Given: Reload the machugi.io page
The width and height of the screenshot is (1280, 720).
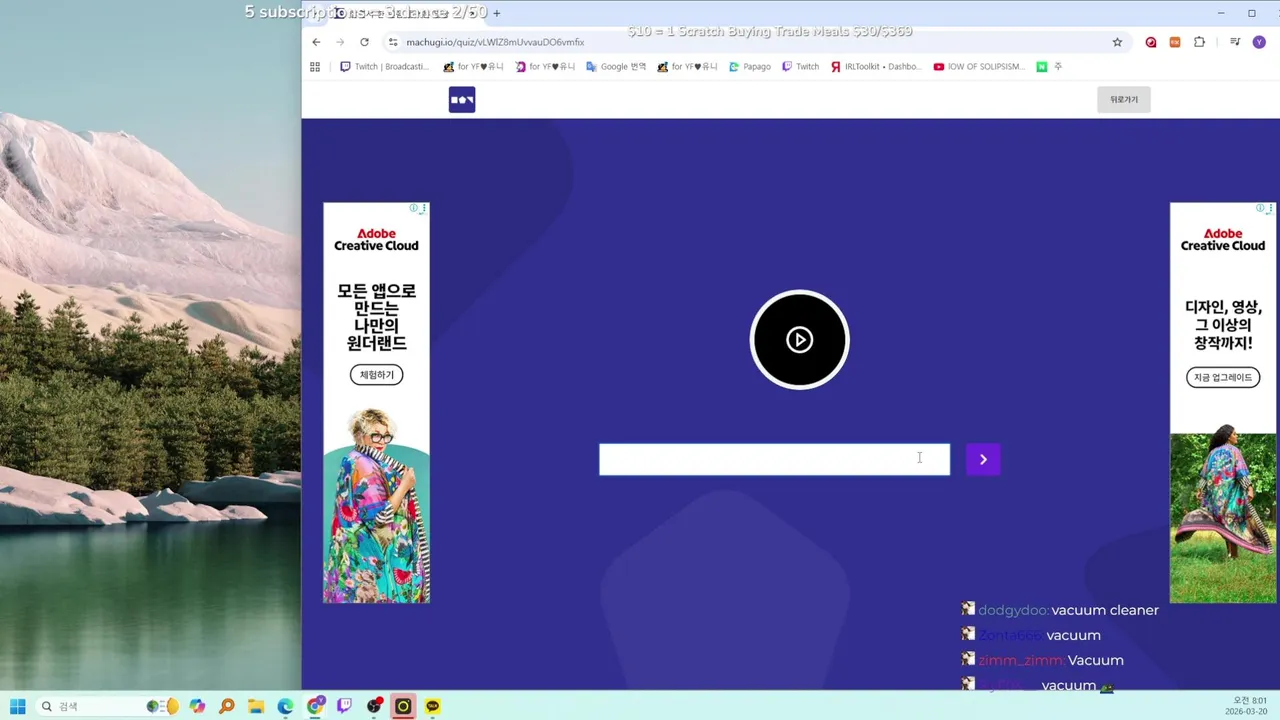Looking at the screenshot, I should pos(364,42).
